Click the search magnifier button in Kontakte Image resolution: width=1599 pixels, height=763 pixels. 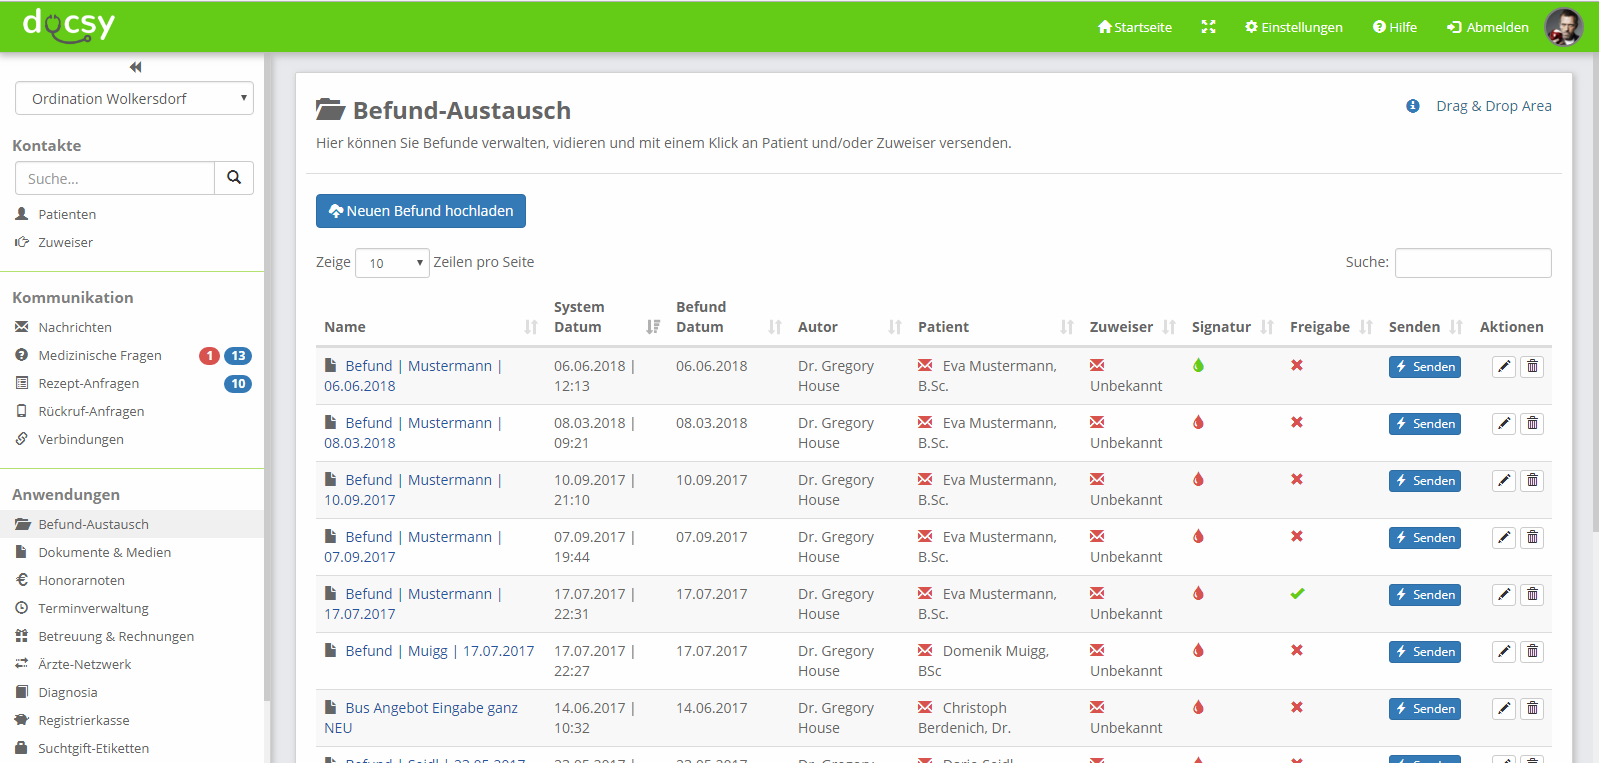pos(234,178)
